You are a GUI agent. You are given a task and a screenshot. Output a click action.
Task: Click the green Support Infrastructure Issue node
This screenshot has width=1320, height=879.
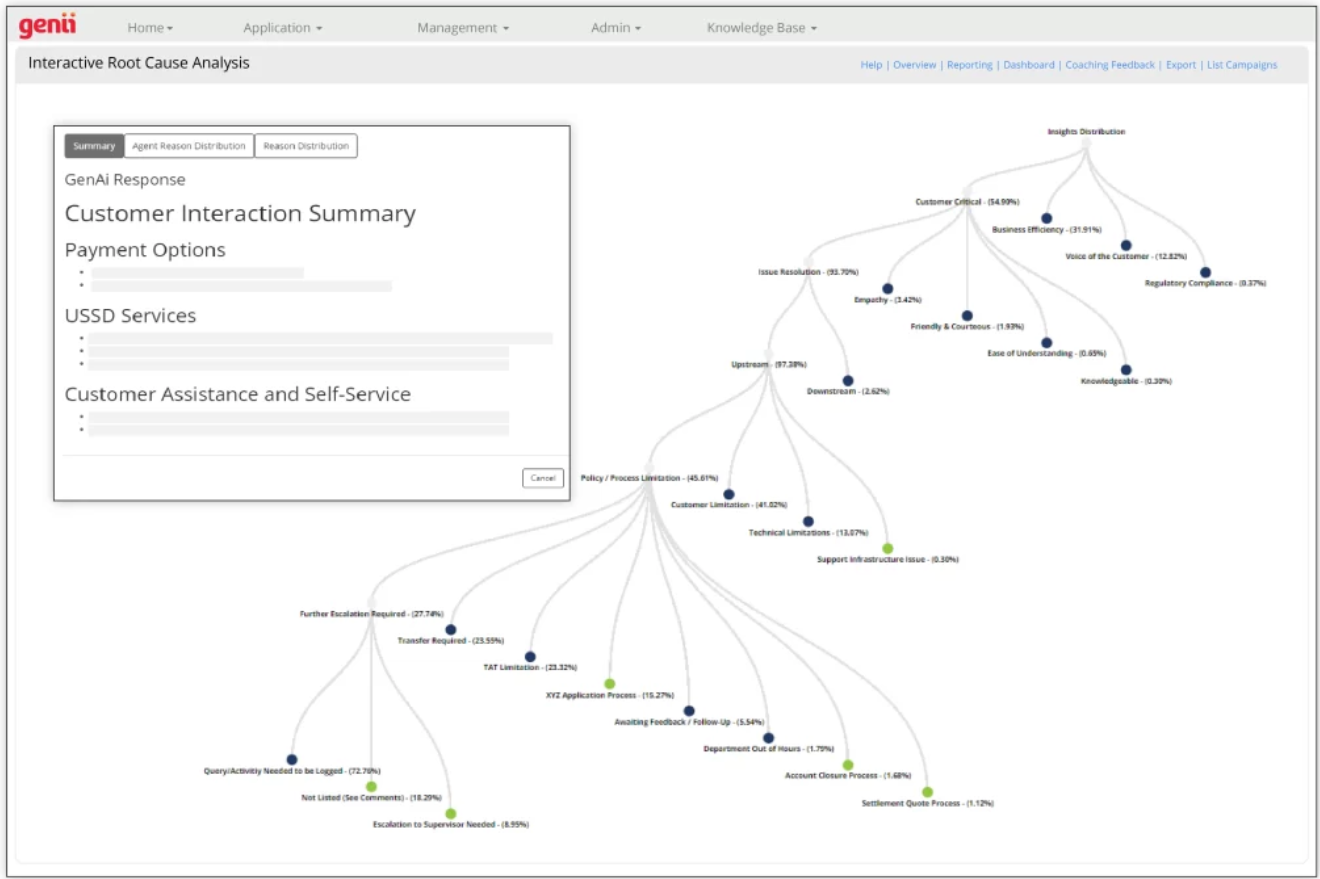(887, 548)
